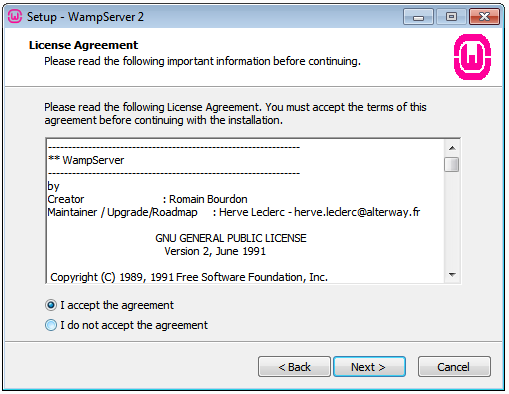509x394 pixels.
Task: Click the Free Software Foundation copyright line
Action: pyautogui.click(x=189, y=277)
